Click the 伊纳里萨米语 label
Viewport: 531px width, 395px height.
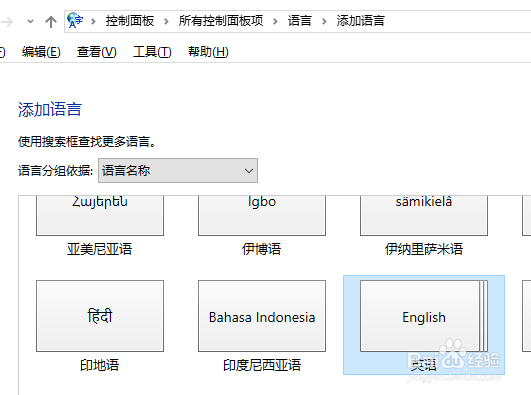(424, 249)
